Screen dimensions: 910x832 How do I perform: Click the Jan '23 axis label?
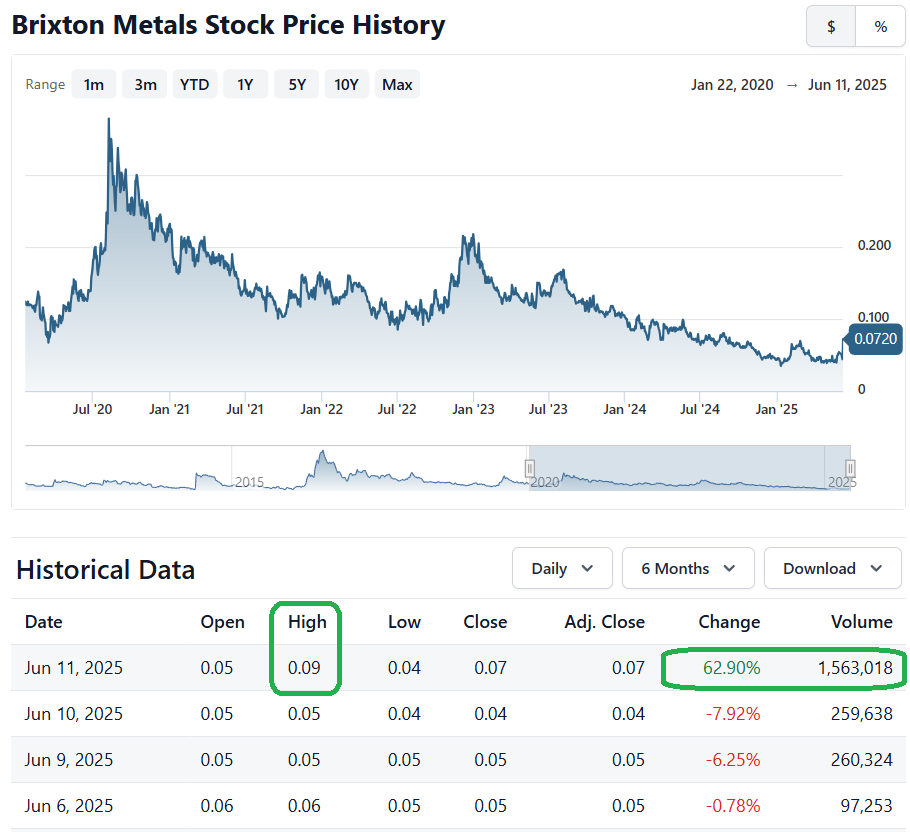point(473,410)
